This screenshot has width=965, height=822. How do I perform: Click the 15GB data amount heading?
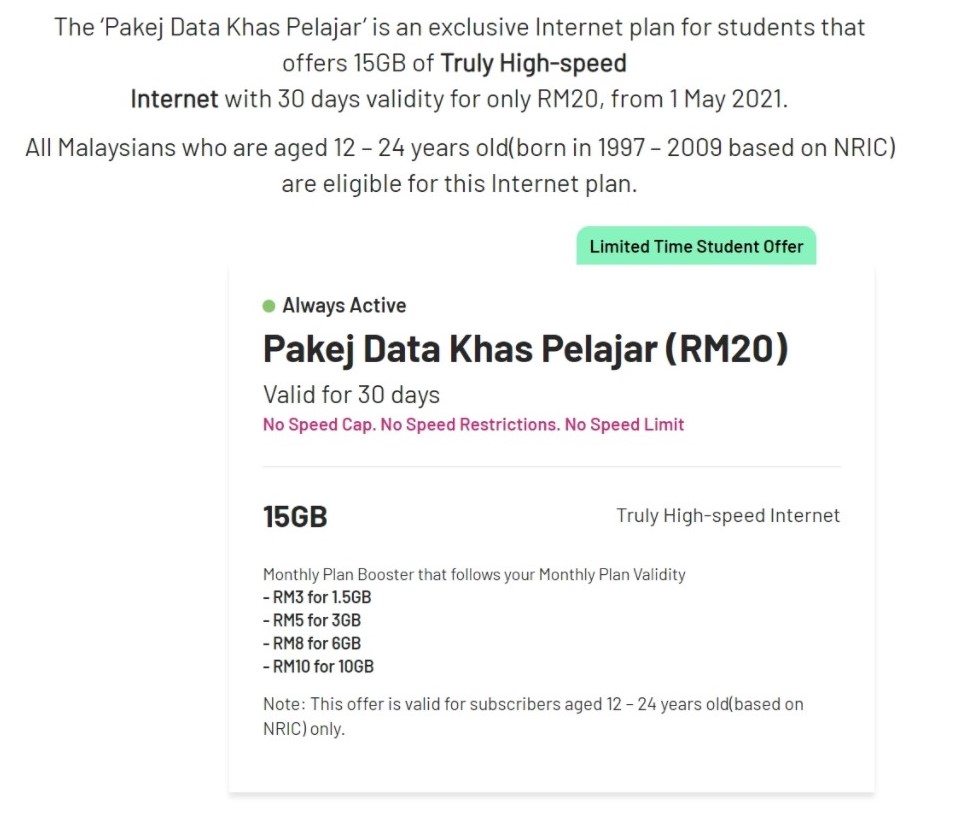tap(295, 516)
